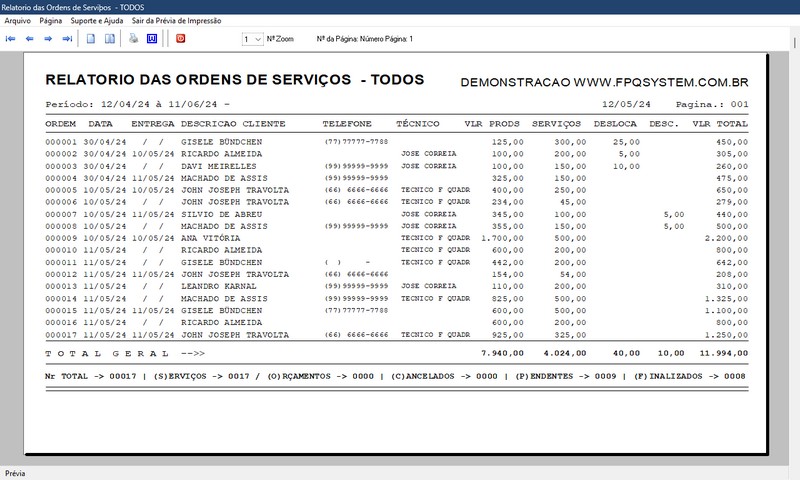Go to the first page arrow

pyautogui.click(x=11, y=39)
